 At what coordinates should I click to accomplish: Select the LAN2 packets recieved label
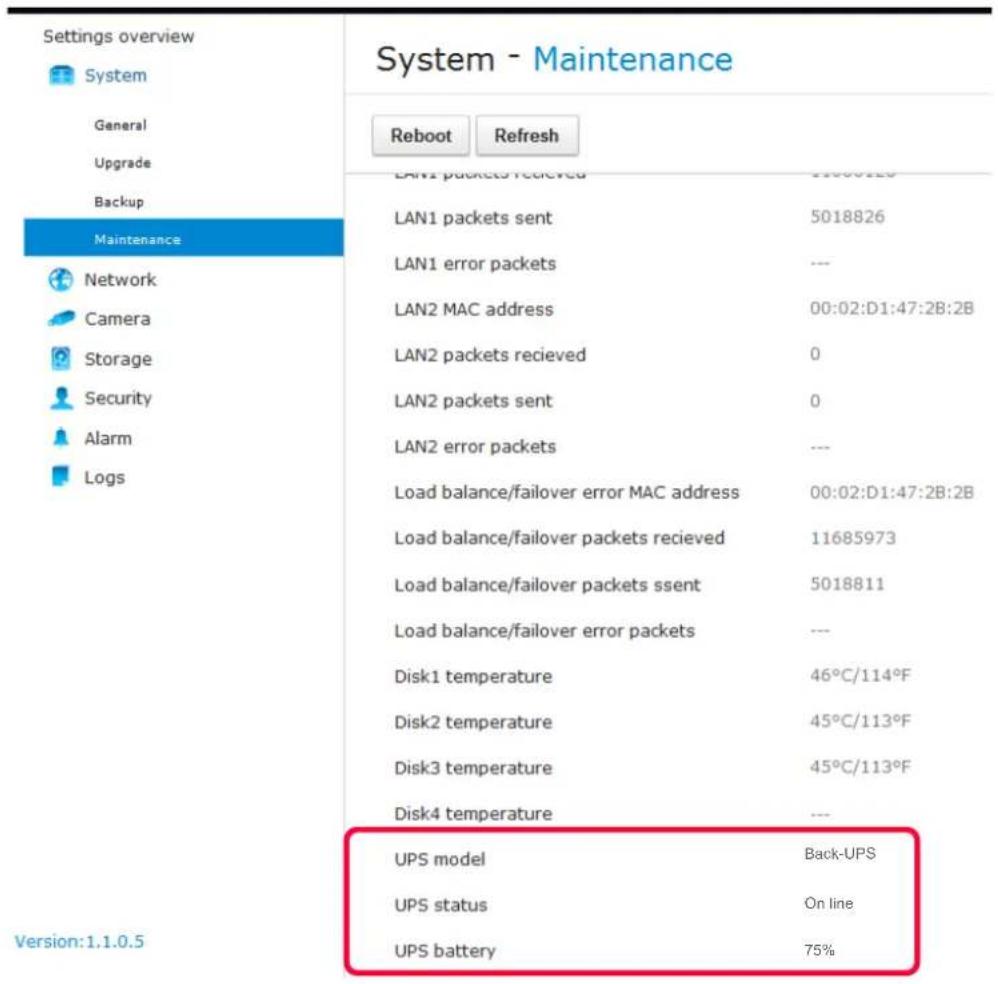(490, 355)
